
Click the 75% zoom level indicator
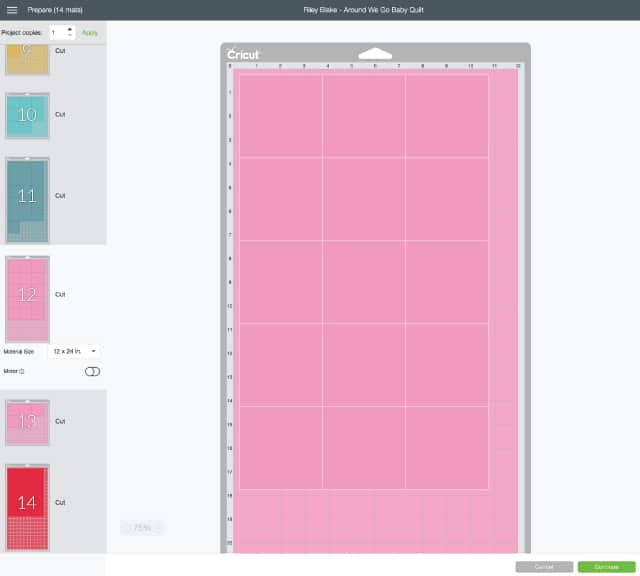142,527
